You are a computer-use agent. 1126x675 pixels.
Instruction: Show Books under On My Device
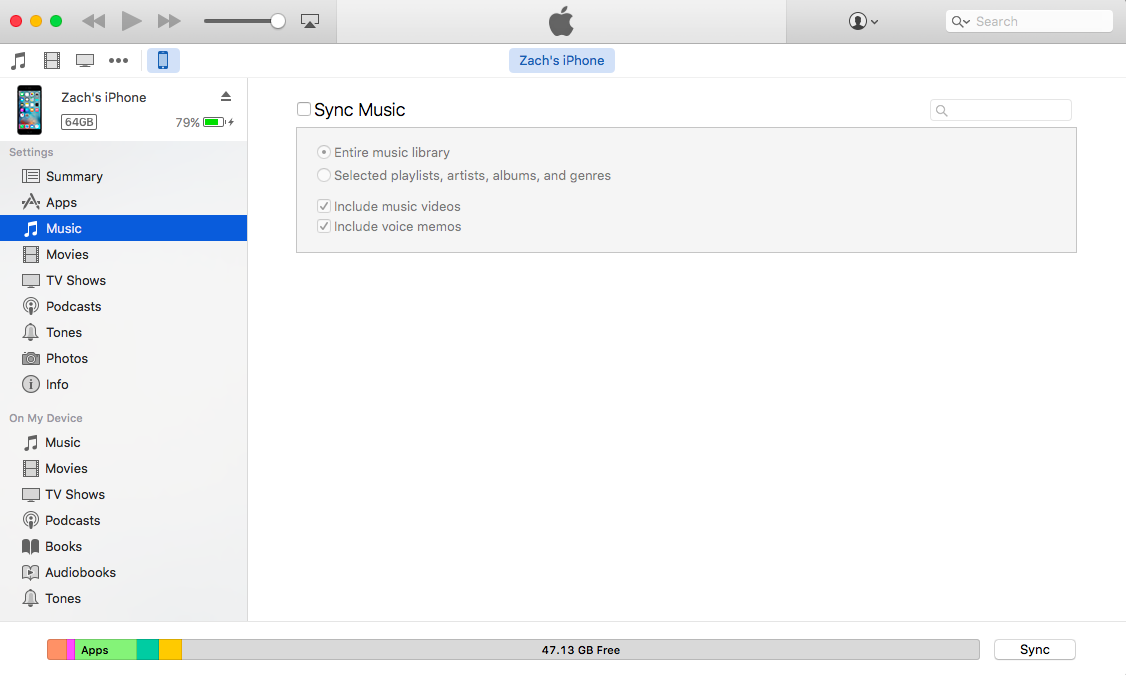click(124, 546)
